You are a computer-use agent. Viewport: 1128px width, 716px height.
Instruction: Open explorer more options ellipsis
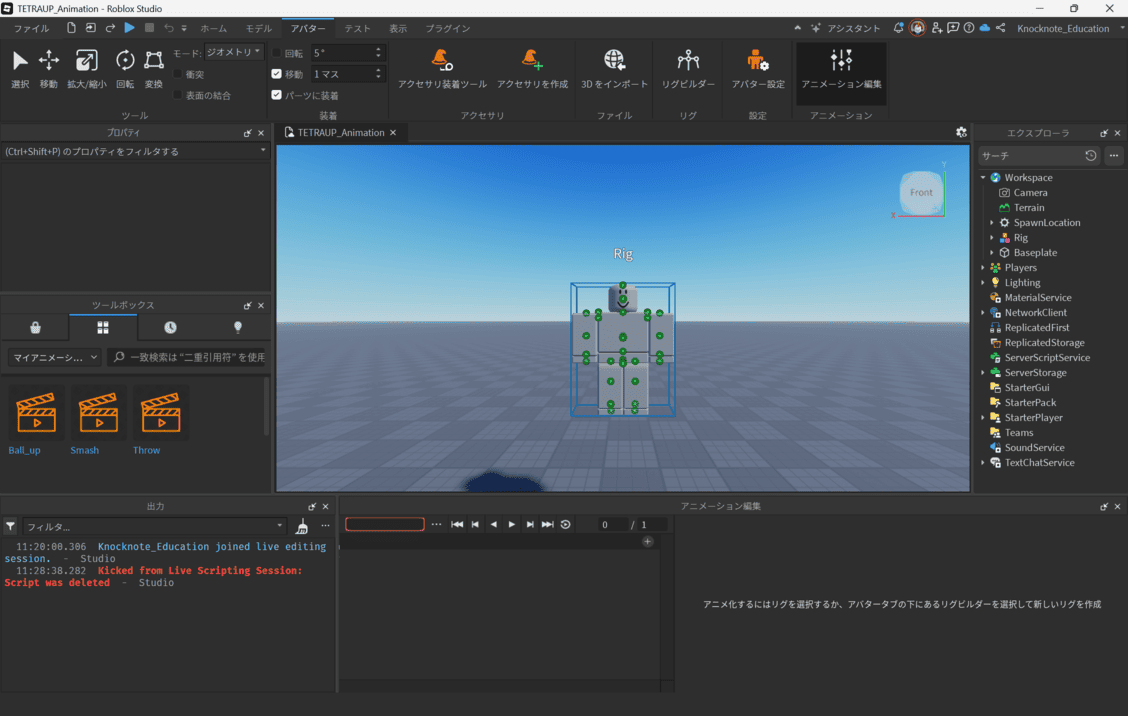1114,155
